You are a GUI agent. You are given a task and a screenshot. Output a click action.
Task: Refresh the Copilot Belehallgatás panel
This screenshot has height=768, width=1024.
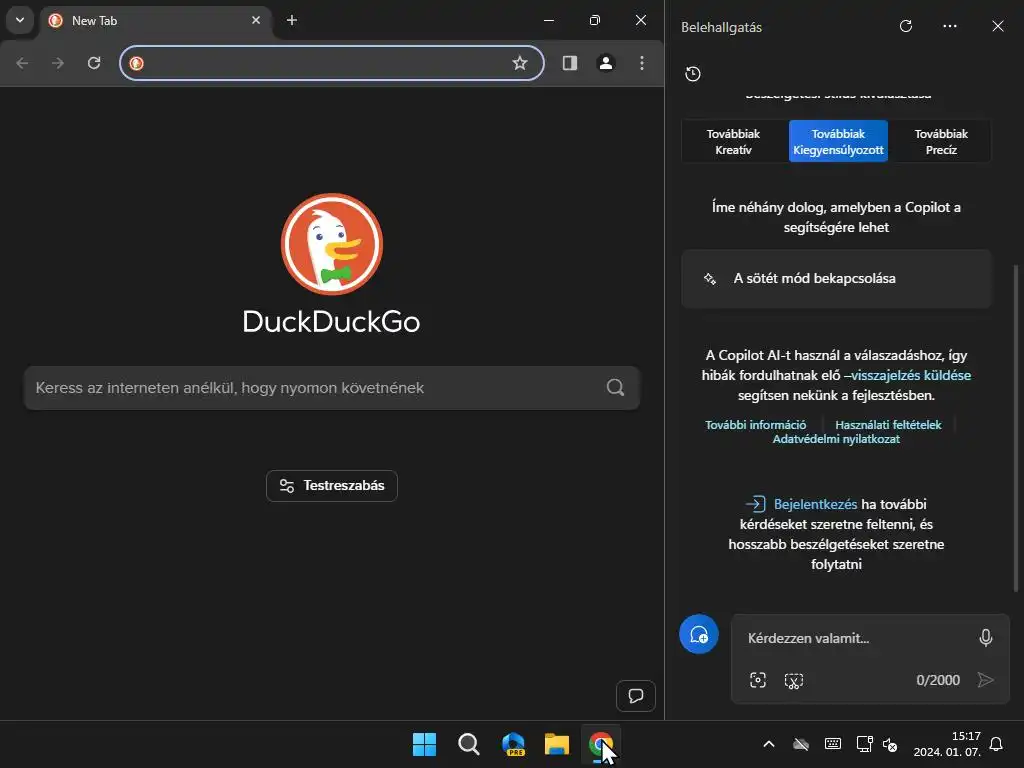(906, 26)
